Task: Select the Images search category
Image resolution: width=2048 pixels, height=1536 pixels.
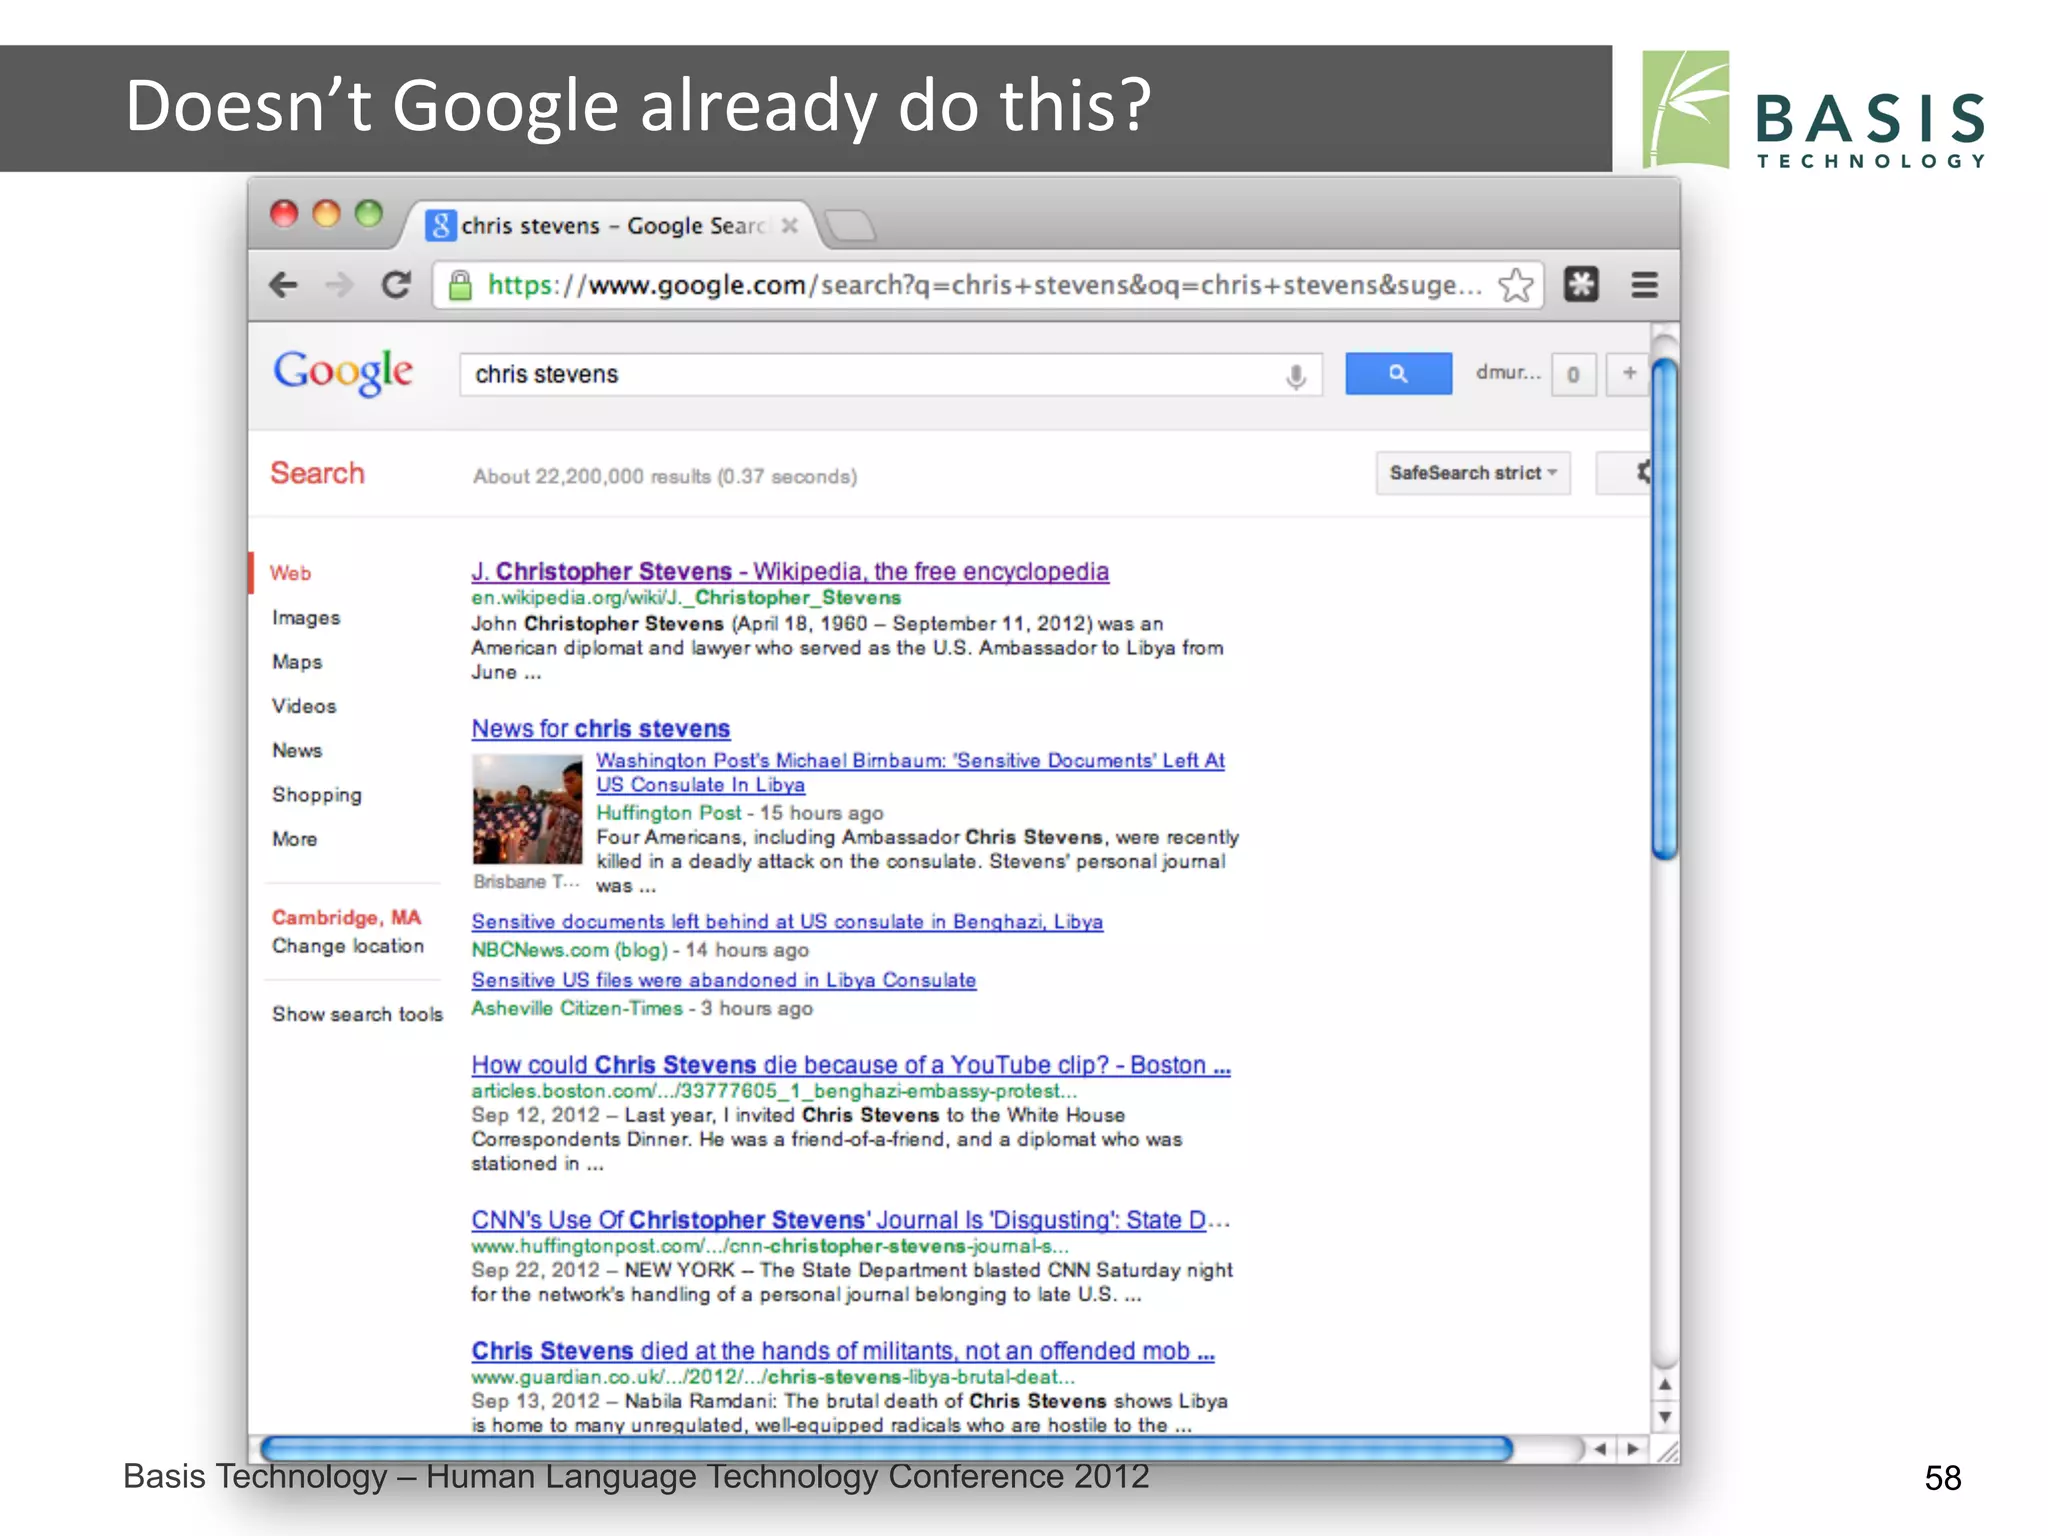Action: click(306, 618)
